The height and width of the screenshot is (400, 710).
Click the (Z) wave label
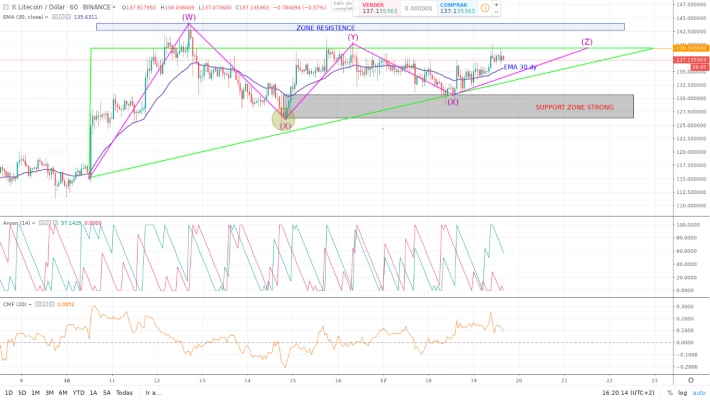tap(587, 42)
